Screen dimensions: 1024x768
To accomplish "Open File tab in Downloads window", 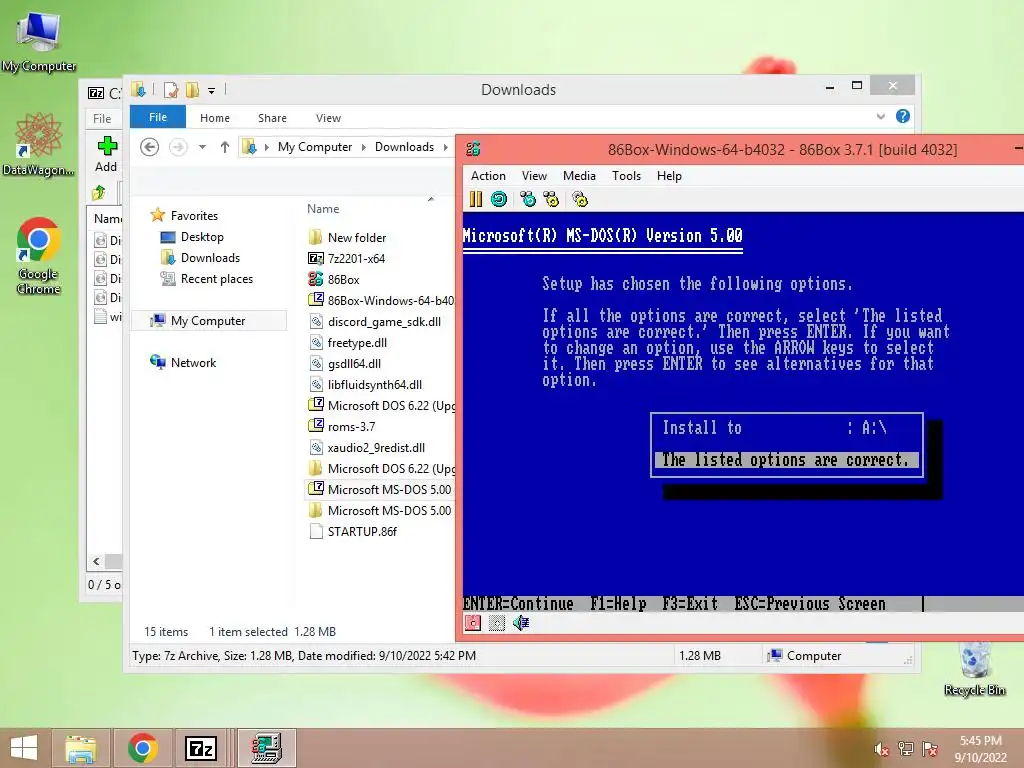I will [x=158, y=117].
